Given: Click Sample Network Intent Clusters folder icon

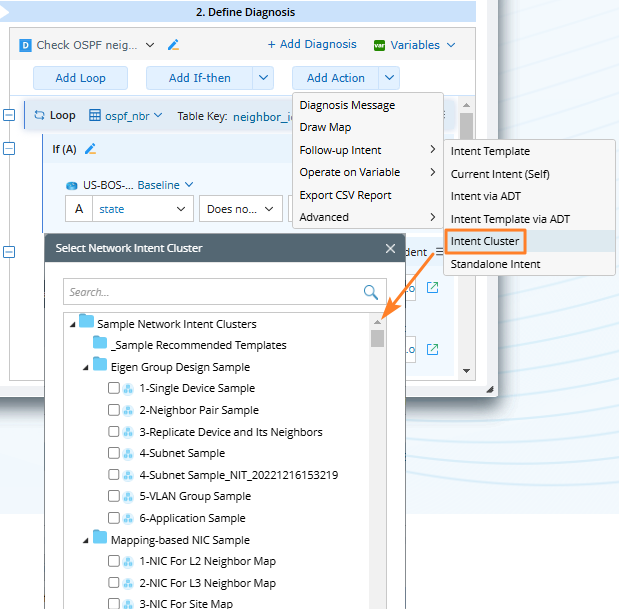Looking at the screenshot, I should click(x=86, y=321).
